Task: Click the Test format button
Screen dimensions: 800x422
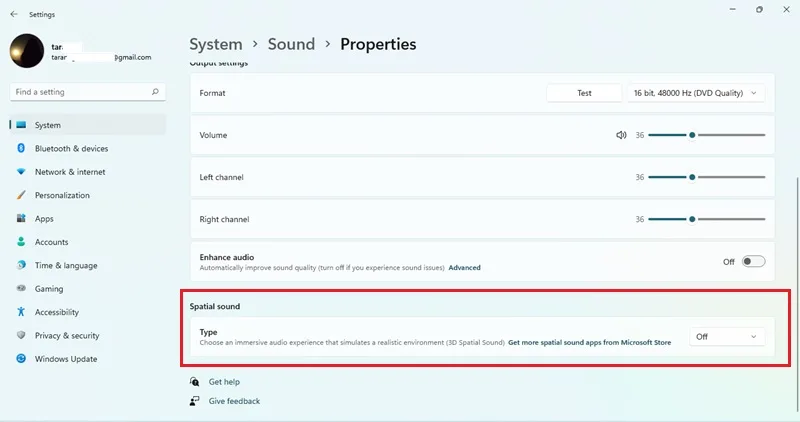Action: tap(584, 93)
